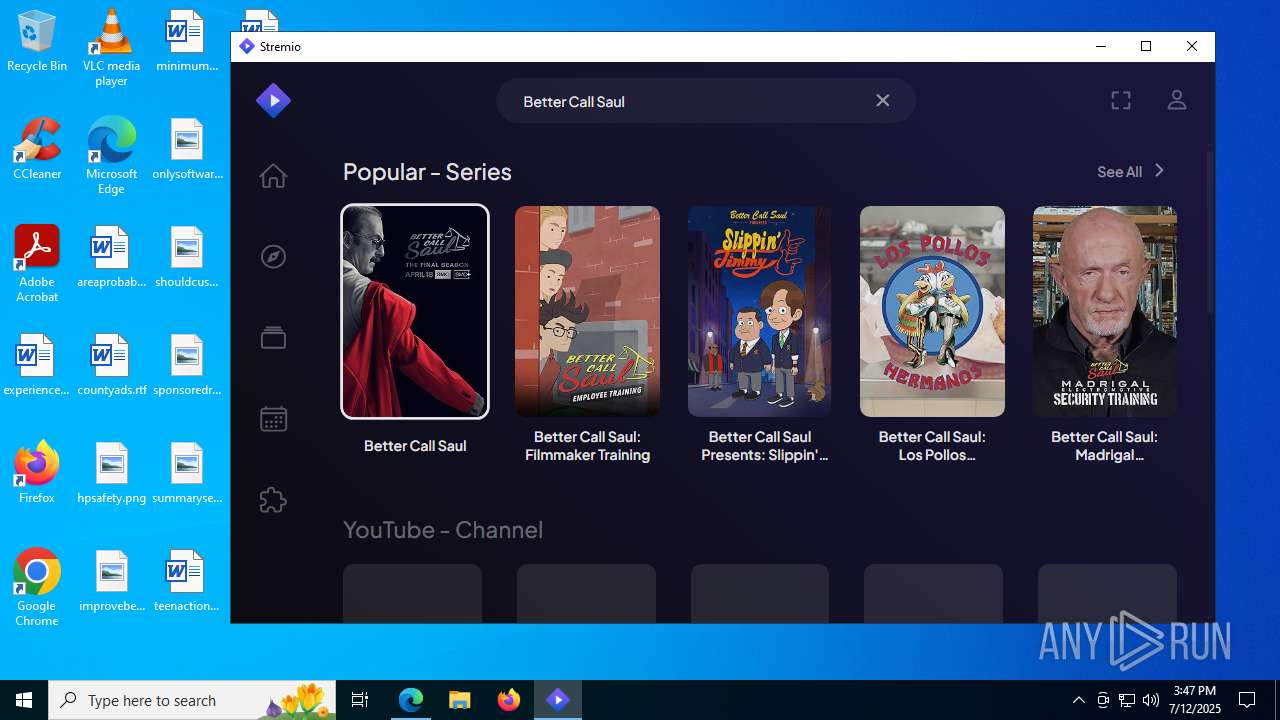The height and width of the screenshot is (720, 1280).
Task: Click the Stremio taskbar button
Action: (x=558, y=700)
